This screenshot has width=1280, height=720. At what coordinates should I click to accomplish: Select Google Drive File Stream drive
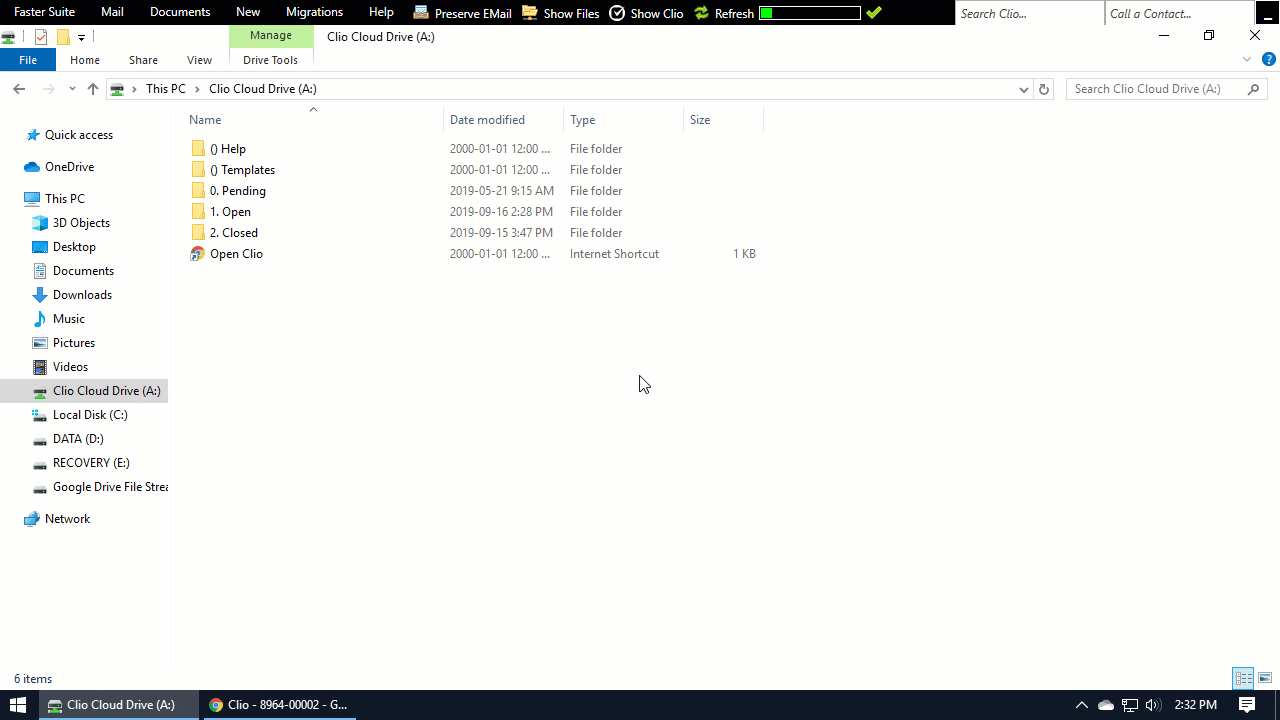click(100, 487)
